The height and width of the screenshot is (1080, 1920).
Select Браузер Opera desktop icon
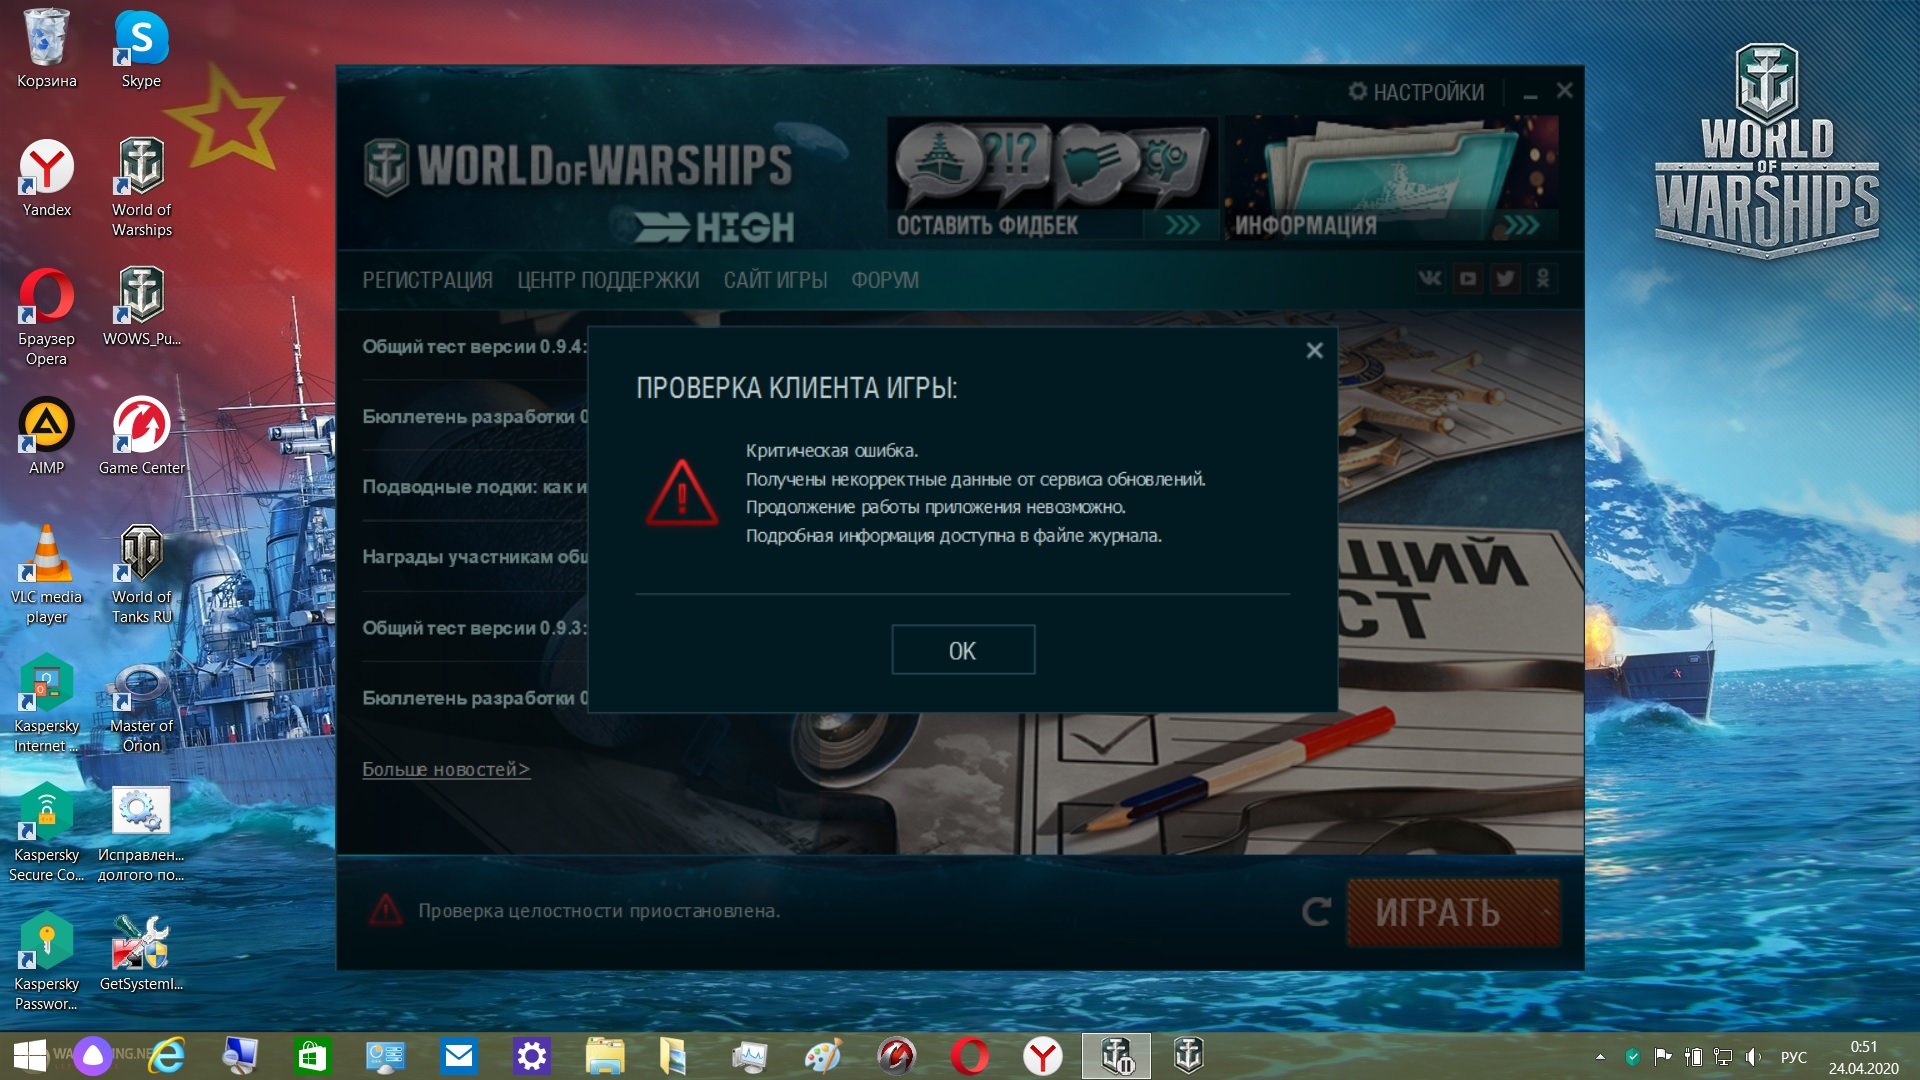click(46, 317)
